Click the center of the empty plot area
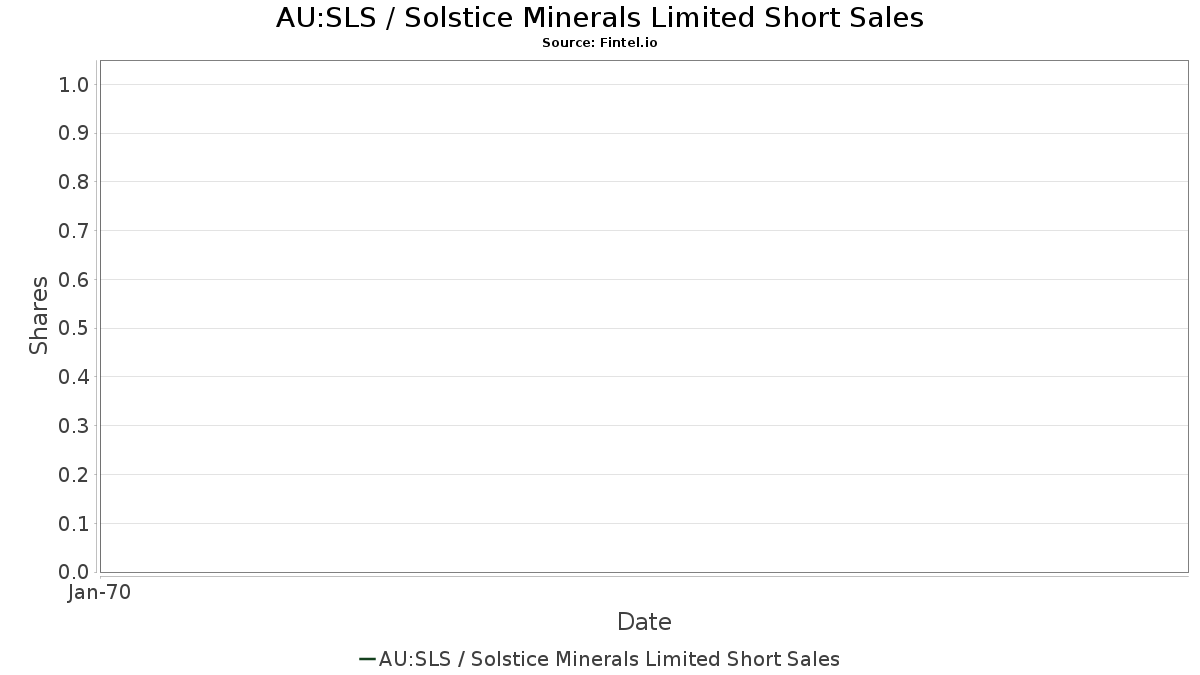 pos(644,316)
